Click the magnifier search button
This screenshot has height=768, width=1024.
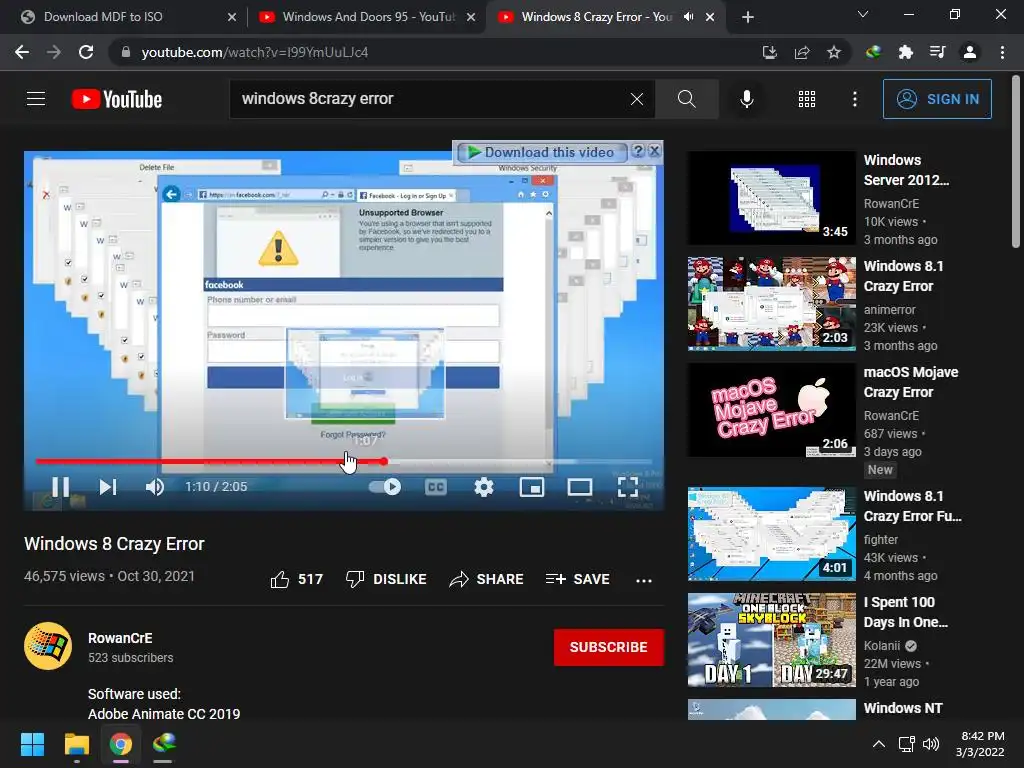[x=686, y=99]
